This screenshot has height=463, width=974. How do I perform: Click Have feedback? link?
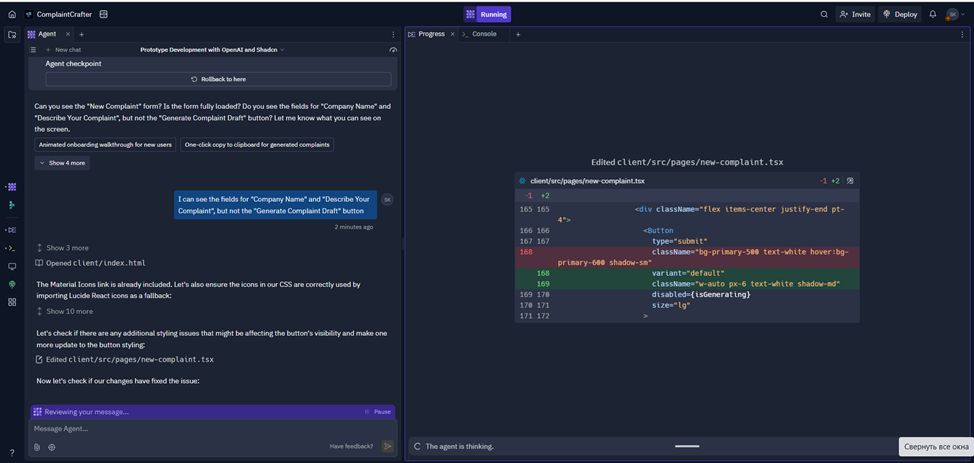pos(352,446)
